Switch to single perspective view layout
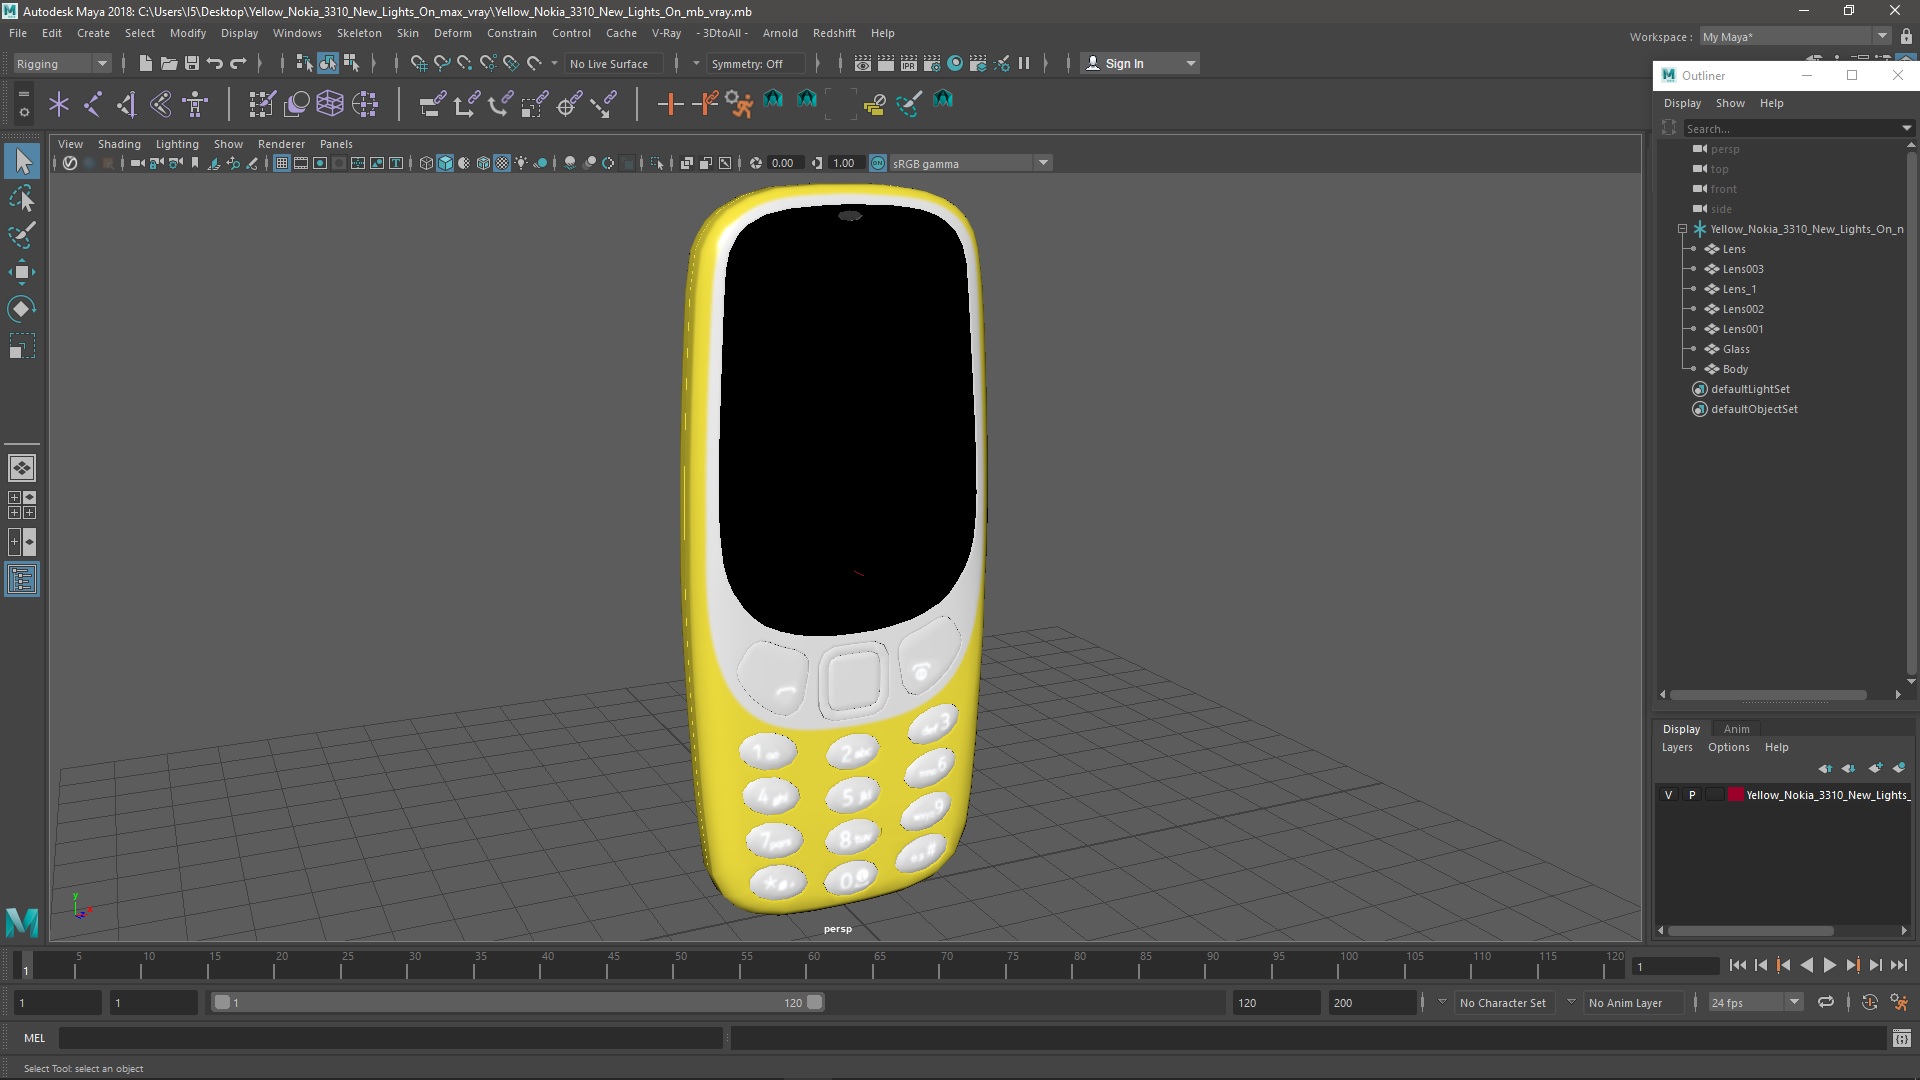 tap(22, 468)
